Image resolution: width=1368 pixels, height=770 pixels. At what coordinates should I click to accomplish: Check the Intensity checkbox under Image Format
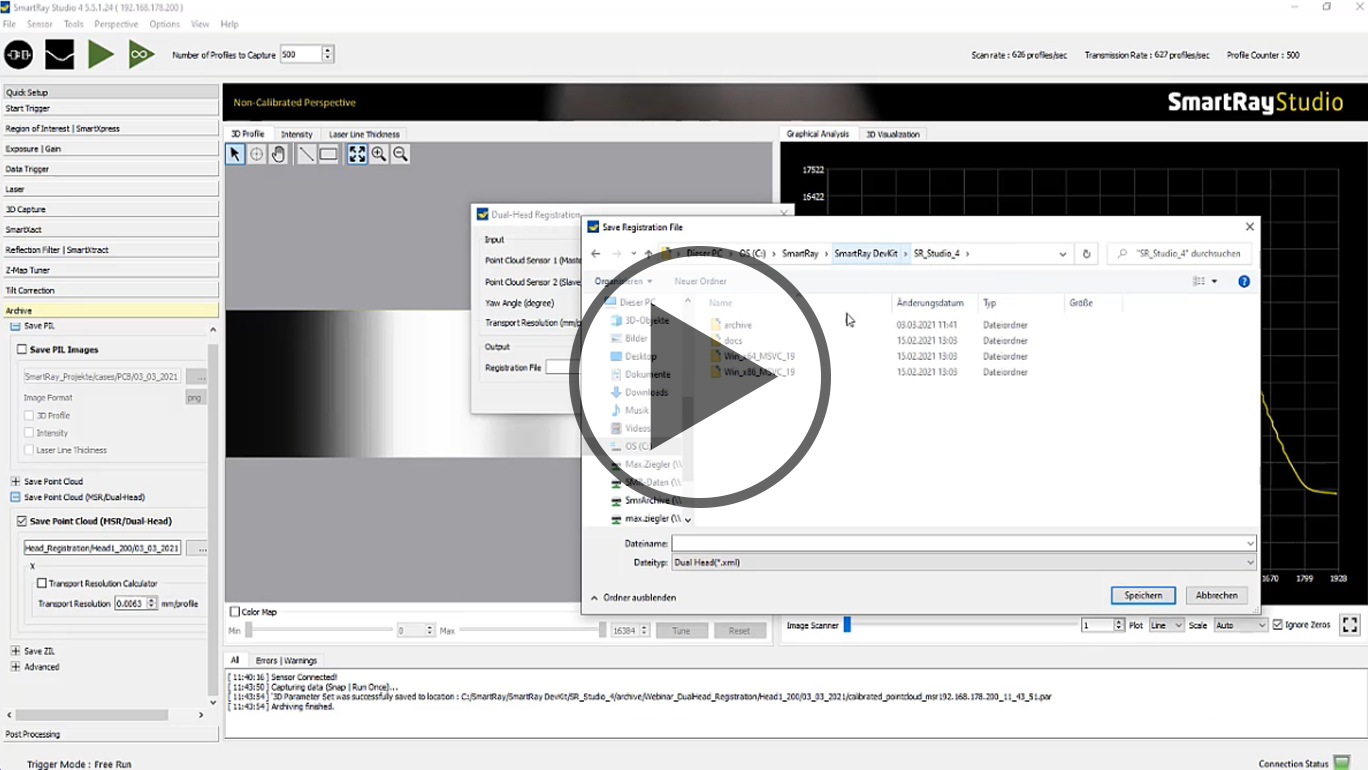click(x=29, y=433)
